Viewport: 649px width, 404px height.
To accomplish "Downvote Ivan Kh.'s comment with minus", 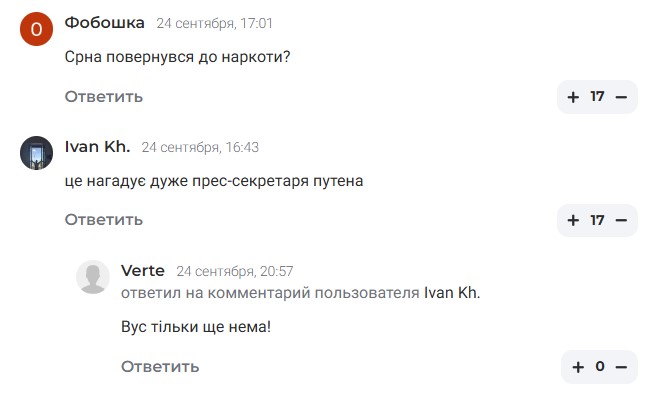I will click(x=621, y=220).
